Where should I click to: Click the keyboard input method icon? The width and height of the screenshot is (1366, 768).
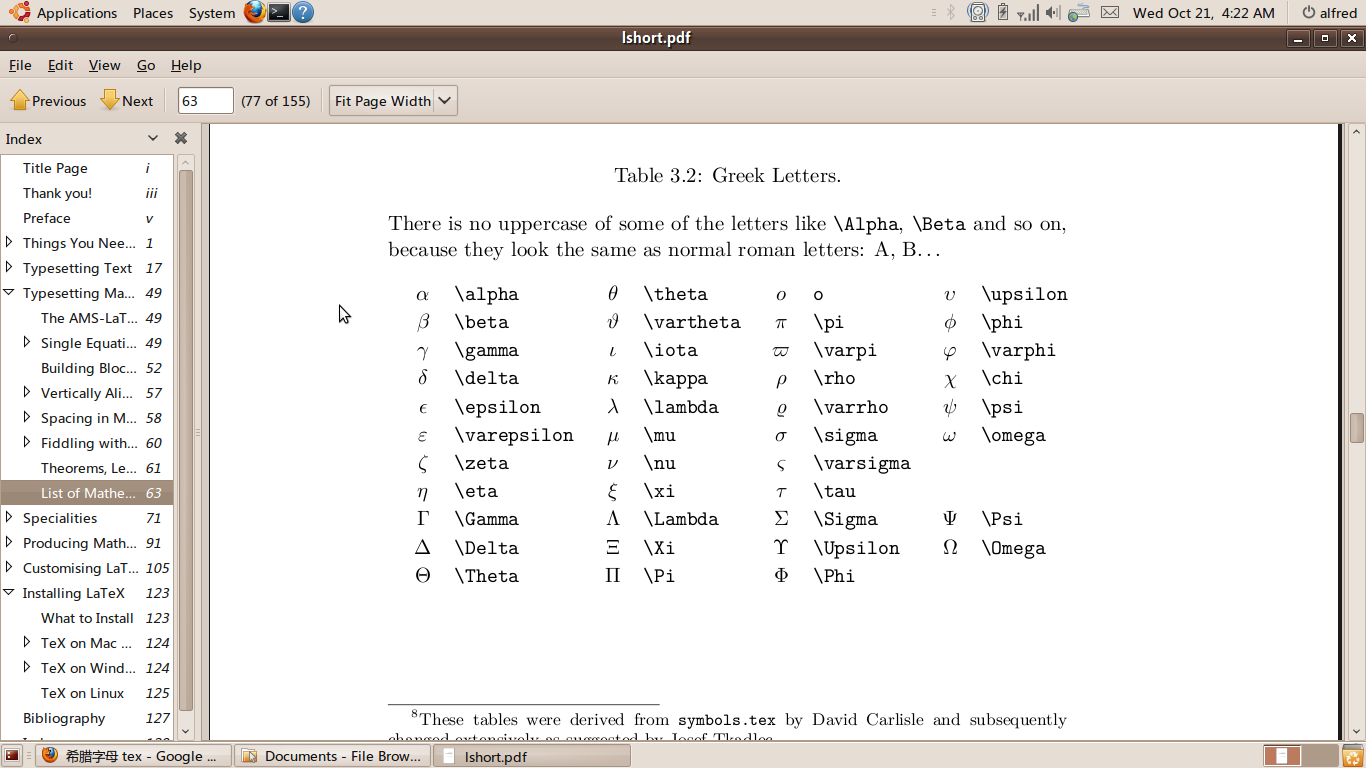pos(1078,13)
